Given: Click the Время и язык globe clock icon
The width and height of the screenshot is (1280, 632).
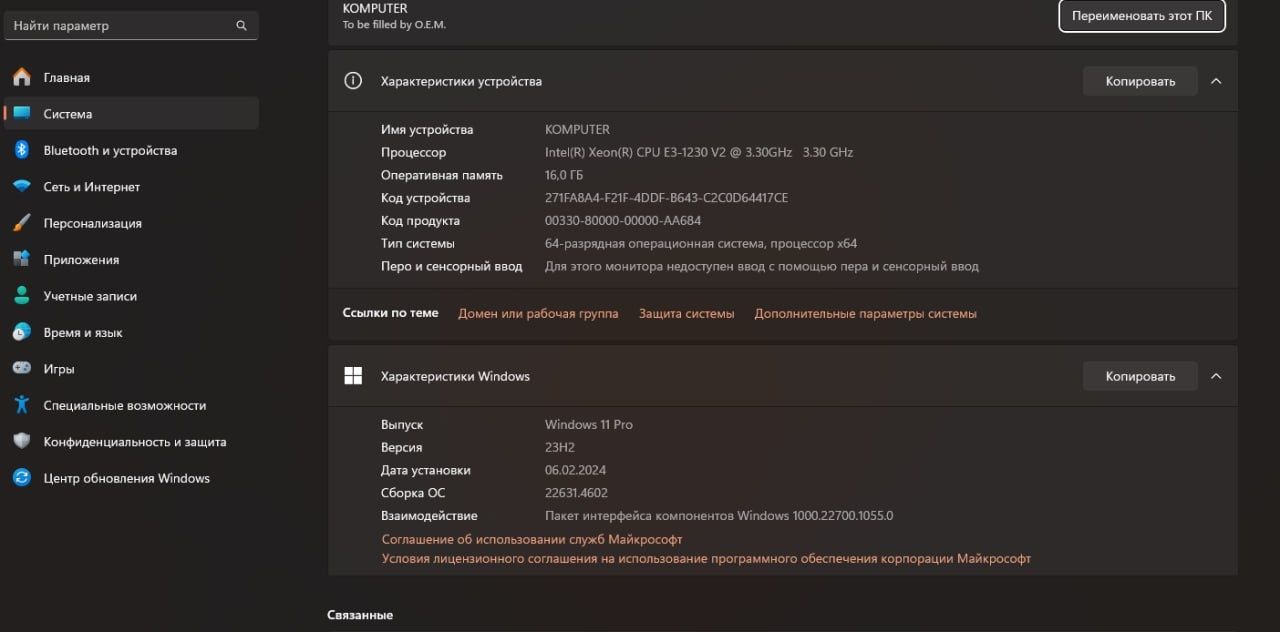Looking at the screenshot, I should coord(21,332).
